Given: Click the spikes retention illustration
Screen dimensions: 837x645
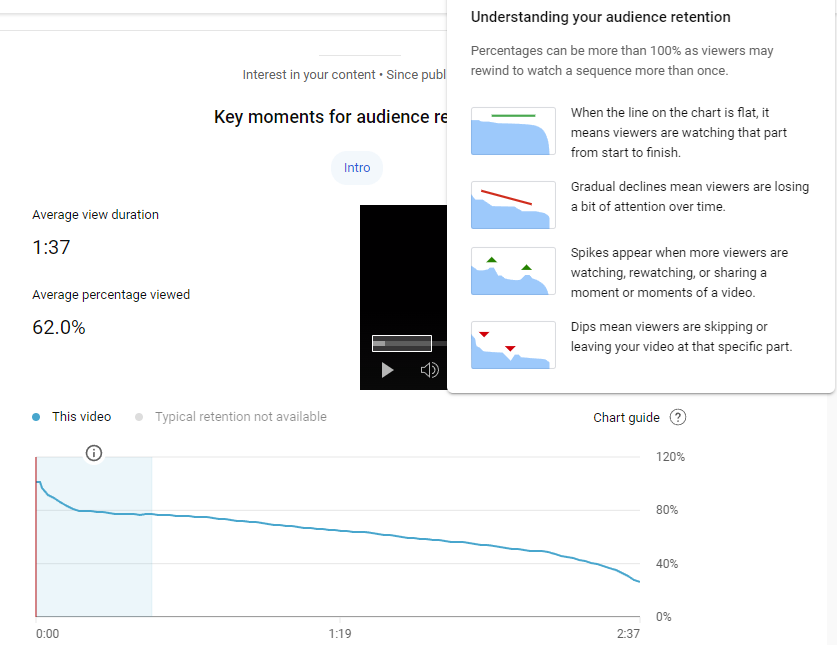Looking at the screenshot, I should point(512,271).
